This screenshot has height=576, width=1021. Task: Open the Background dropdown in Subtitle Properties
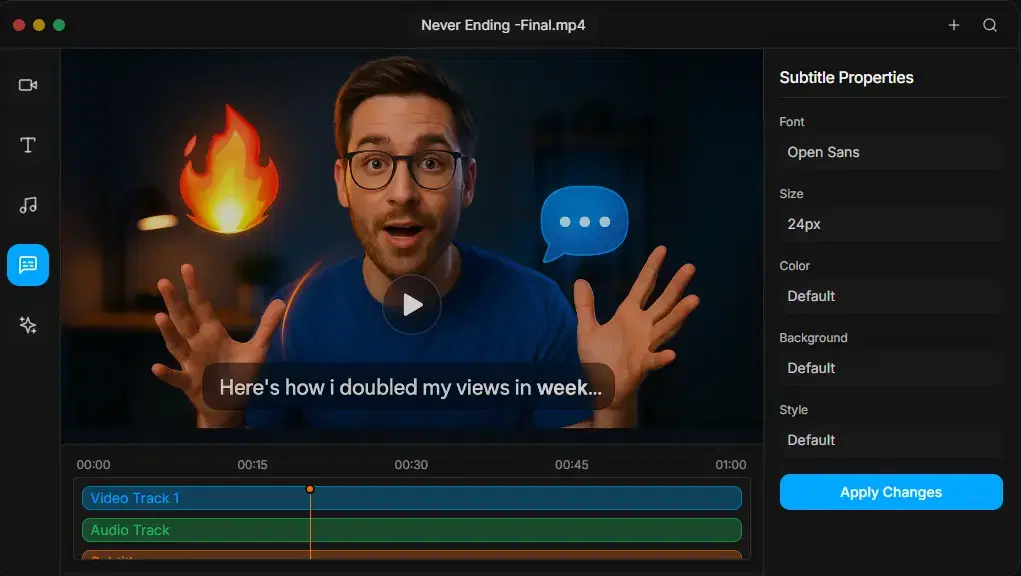coord(890,368)
